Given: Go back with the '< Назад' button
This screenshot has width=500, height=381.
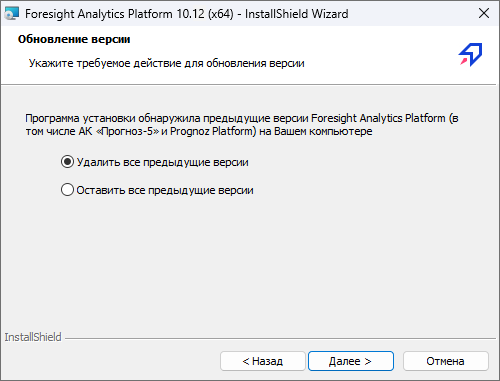Looking at the screenshot, I should click(263, 361).
